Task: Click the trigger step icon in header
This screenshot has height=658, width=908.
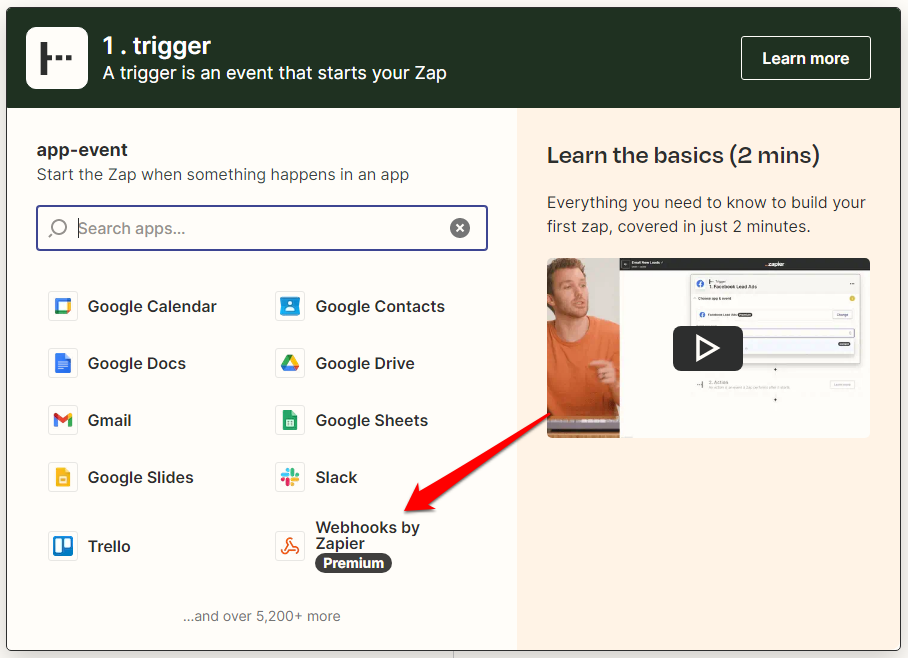Action: (x=57, y=58)
